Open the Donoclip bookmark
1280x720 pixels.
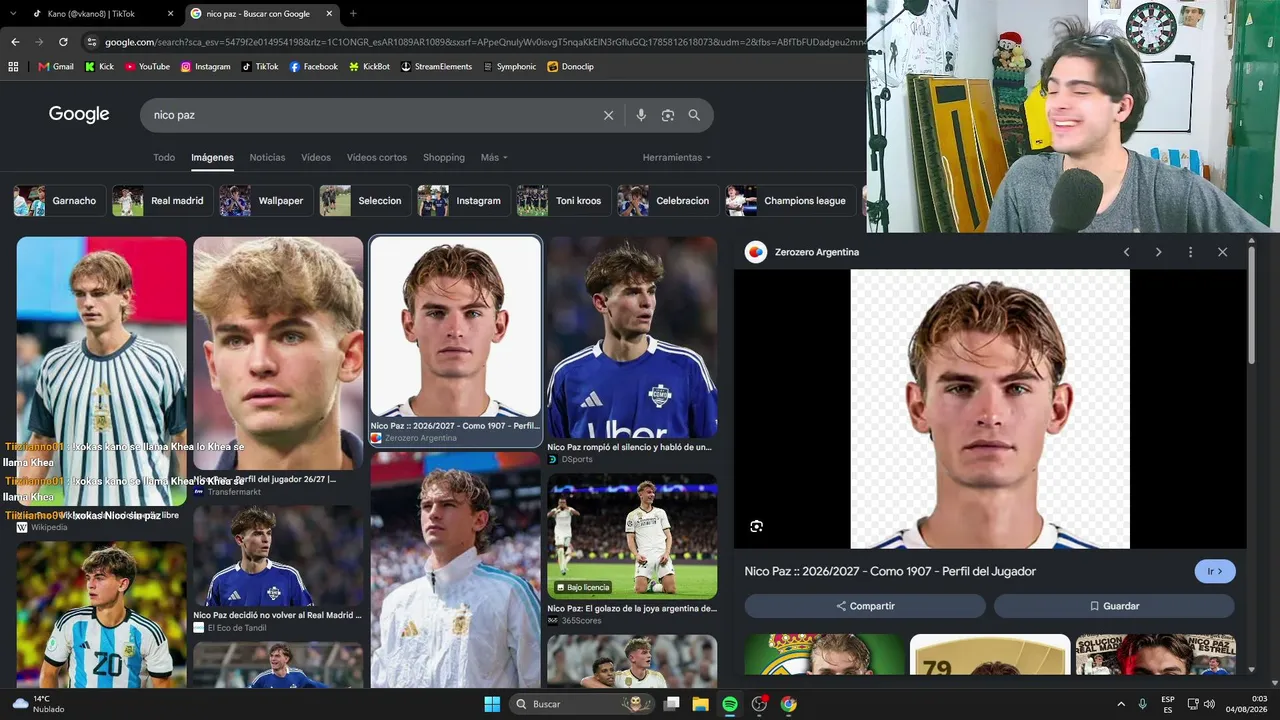pyautogui.click(x=570, y=67)
